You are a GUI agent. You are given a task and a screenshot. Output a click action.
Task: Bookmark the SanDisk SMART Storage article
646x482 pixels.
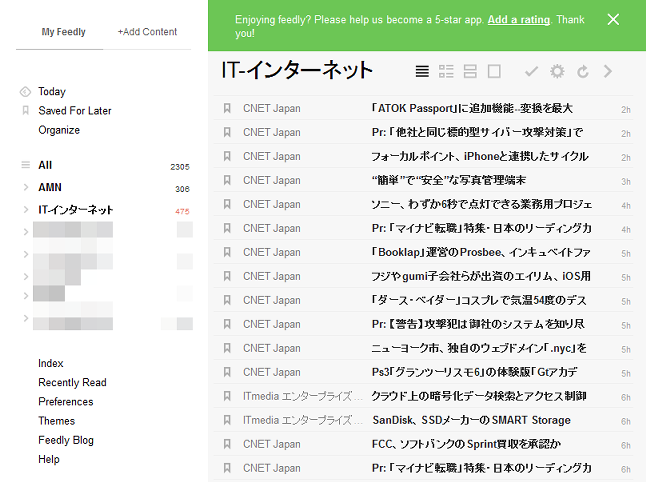[x=227, y=420]
